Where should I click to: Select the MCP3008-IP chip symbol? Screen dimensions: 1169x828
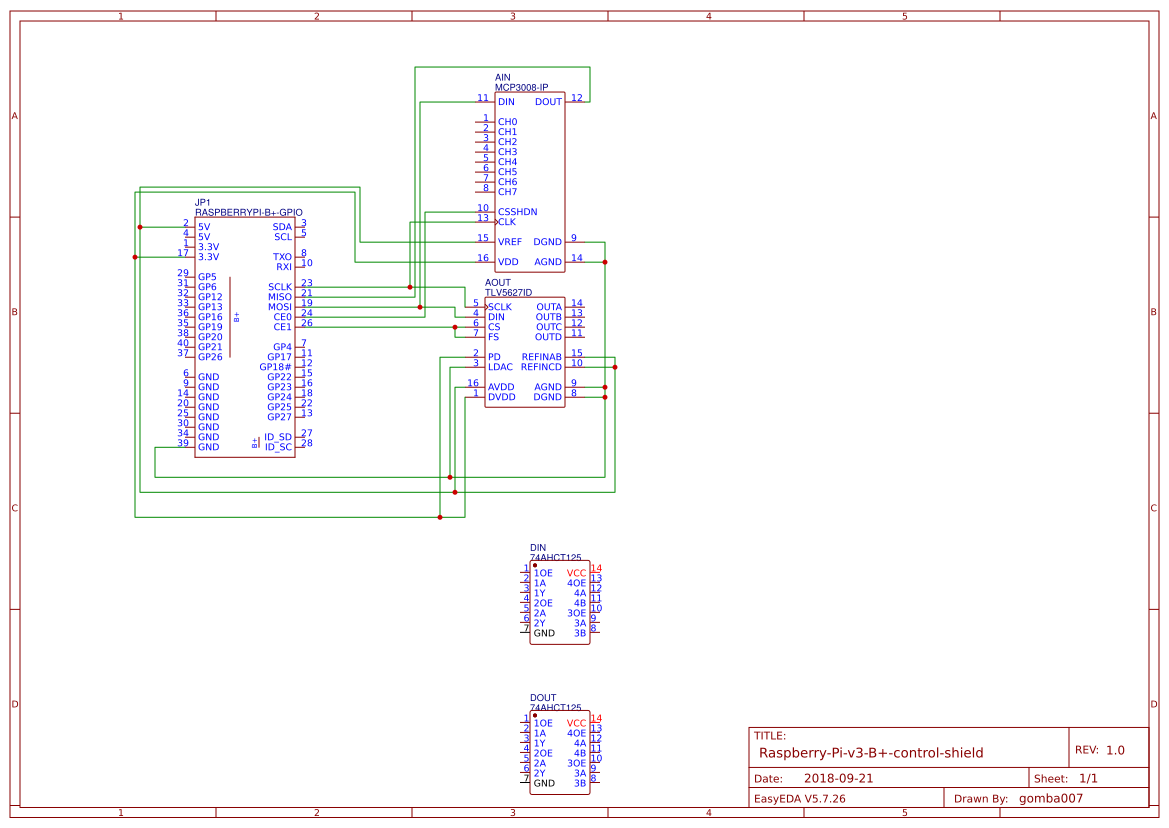(x=530, y=180)
